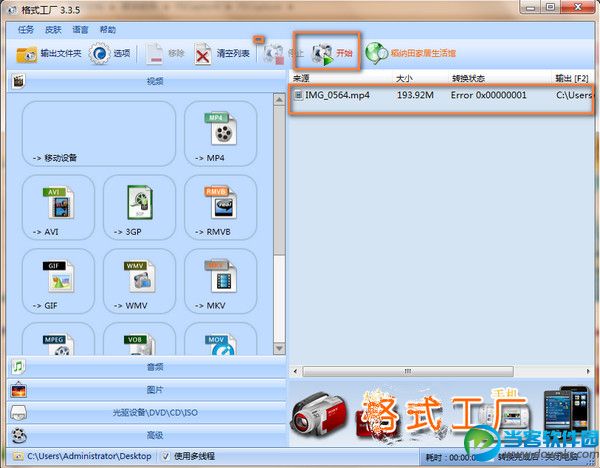Select the MOV conversion icon
Screen dimensions: 600x468
220,344
